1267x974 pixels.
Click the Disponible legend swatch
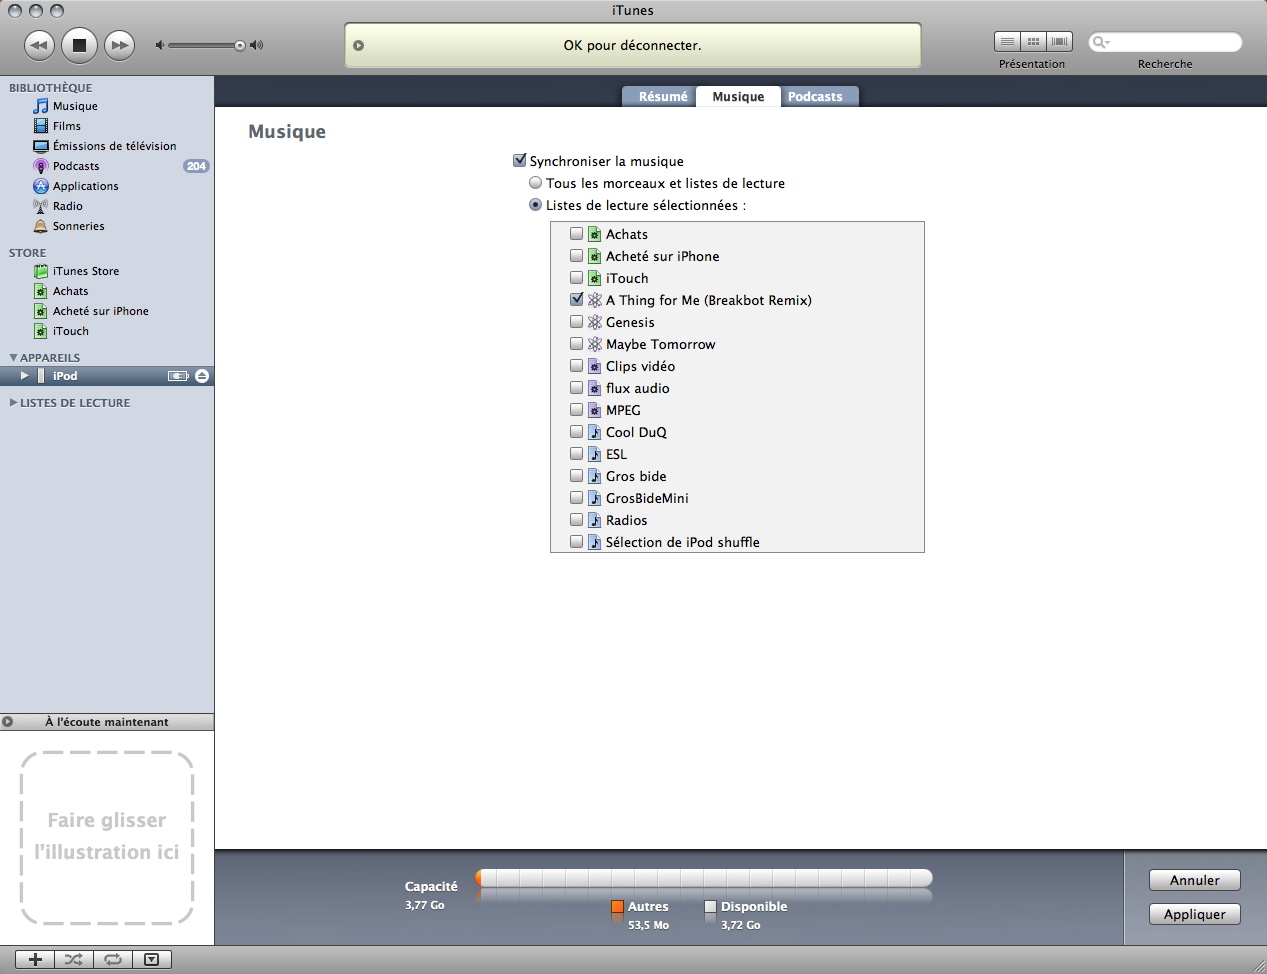point(710,907)
